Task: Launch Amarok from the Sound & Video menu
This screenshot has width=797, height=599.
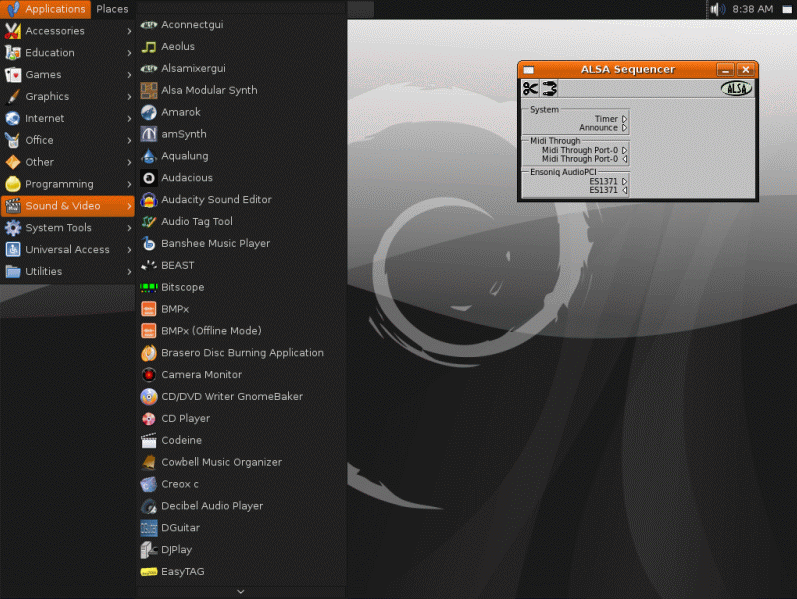Action: click(x=180, y=112)
